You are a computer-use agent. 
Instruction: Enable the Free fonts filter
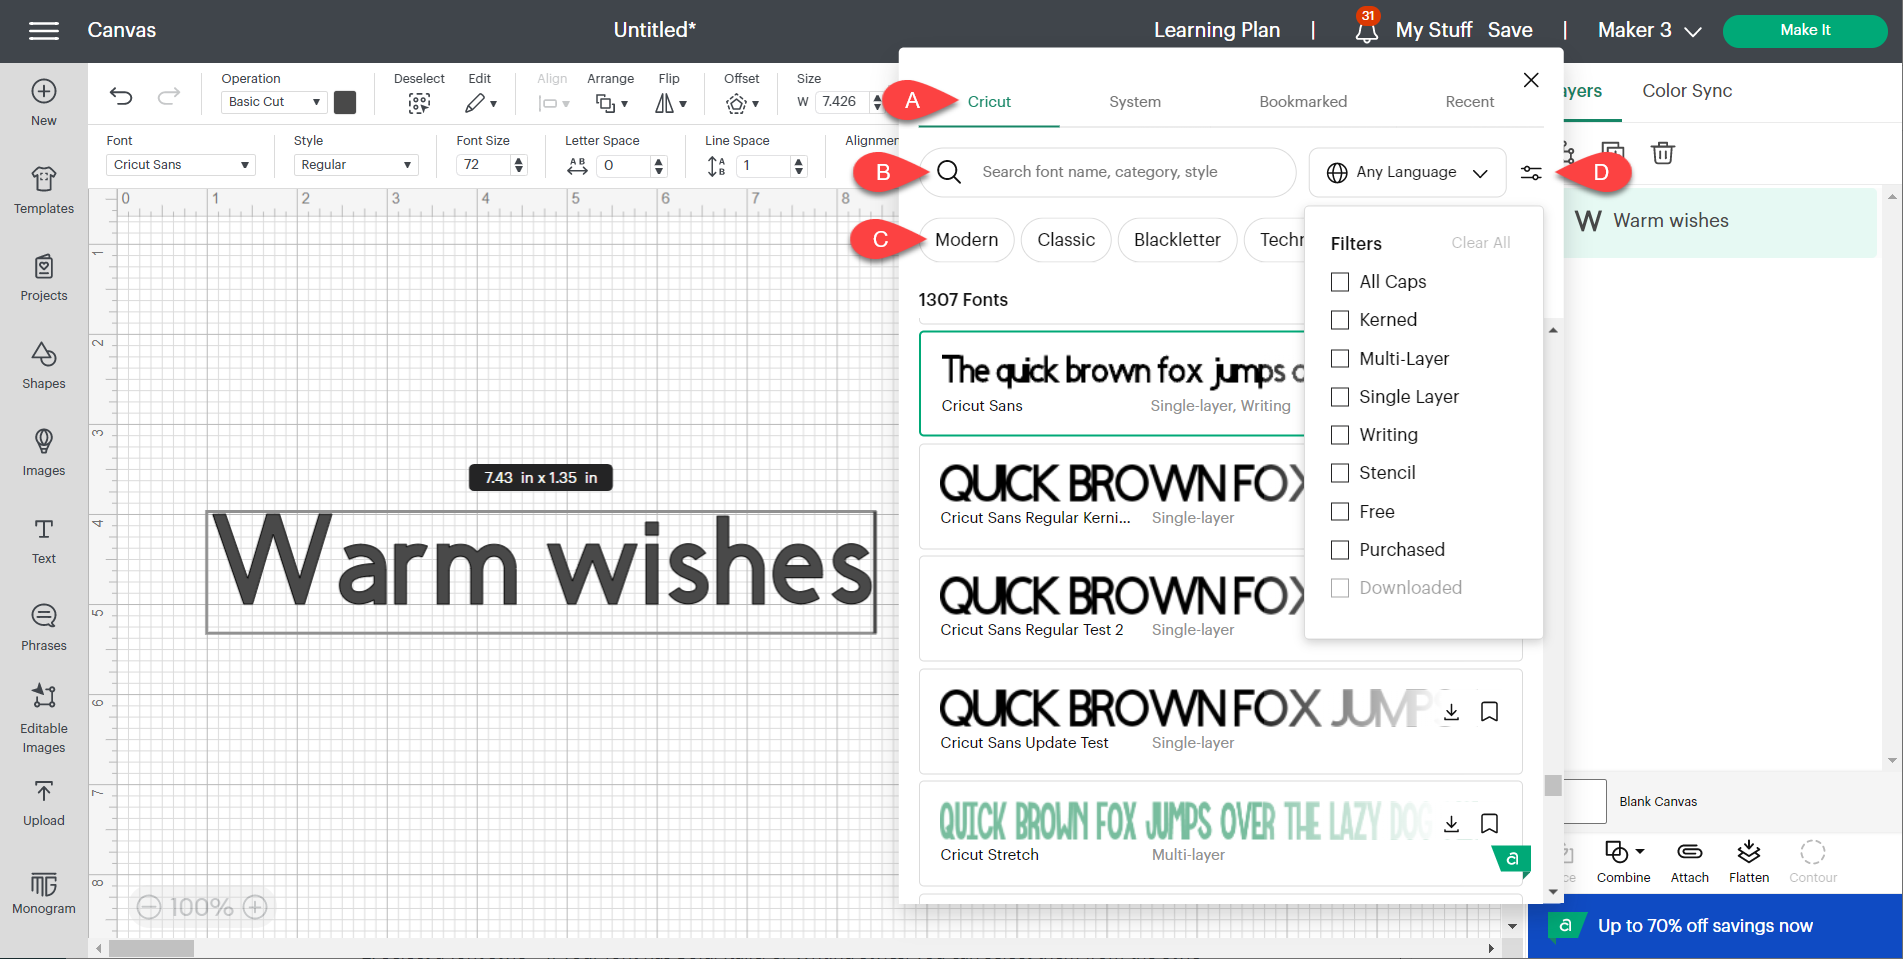(x=1340, y=511)
